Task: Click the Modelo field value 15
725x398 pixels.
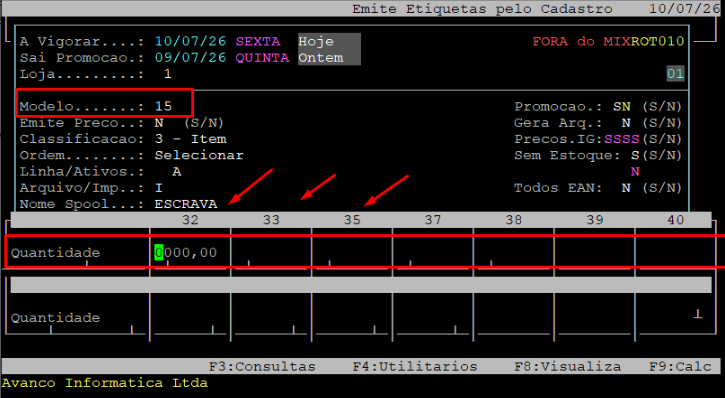Action: (163, 106)
